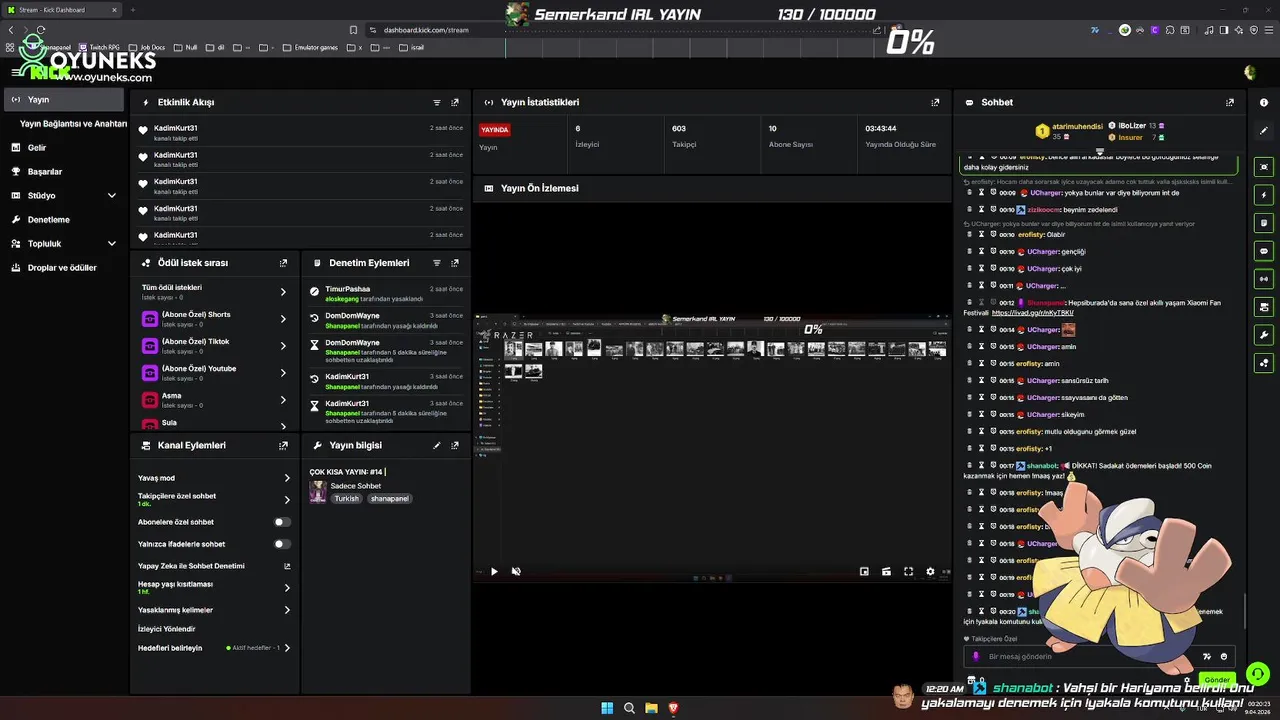Toggle stream statistics broadcast panel button
1280x720 pixels.
click(x=1264, y=279)
